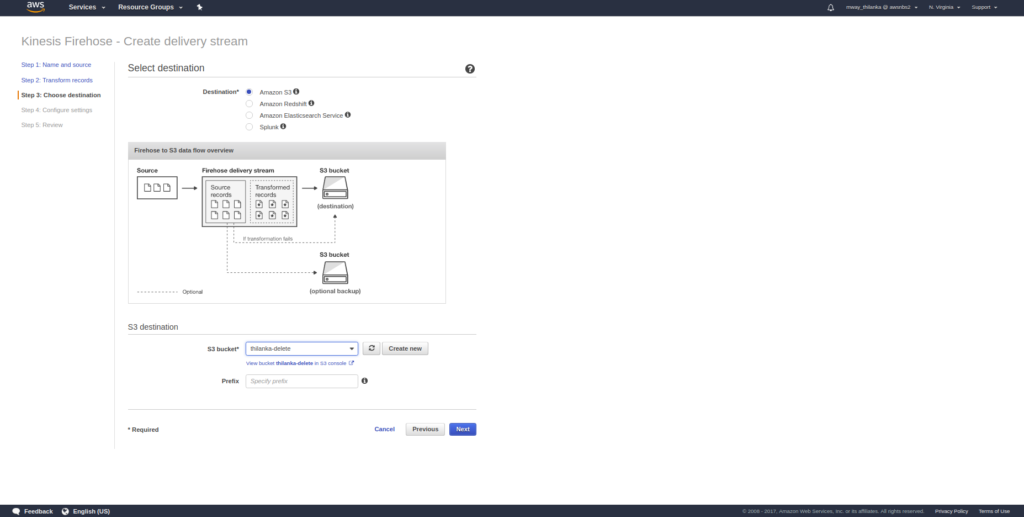The image size is (1024, 517).
Task: Expand the Services menu
Action: coord(87,7)
